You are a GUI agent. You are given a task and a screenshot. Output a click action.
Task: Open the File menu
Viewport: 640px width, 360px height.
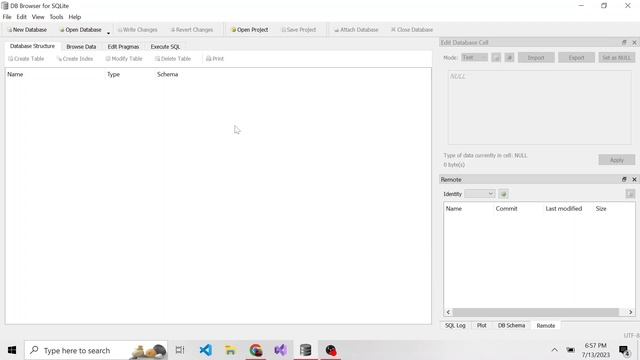[7, 17]
